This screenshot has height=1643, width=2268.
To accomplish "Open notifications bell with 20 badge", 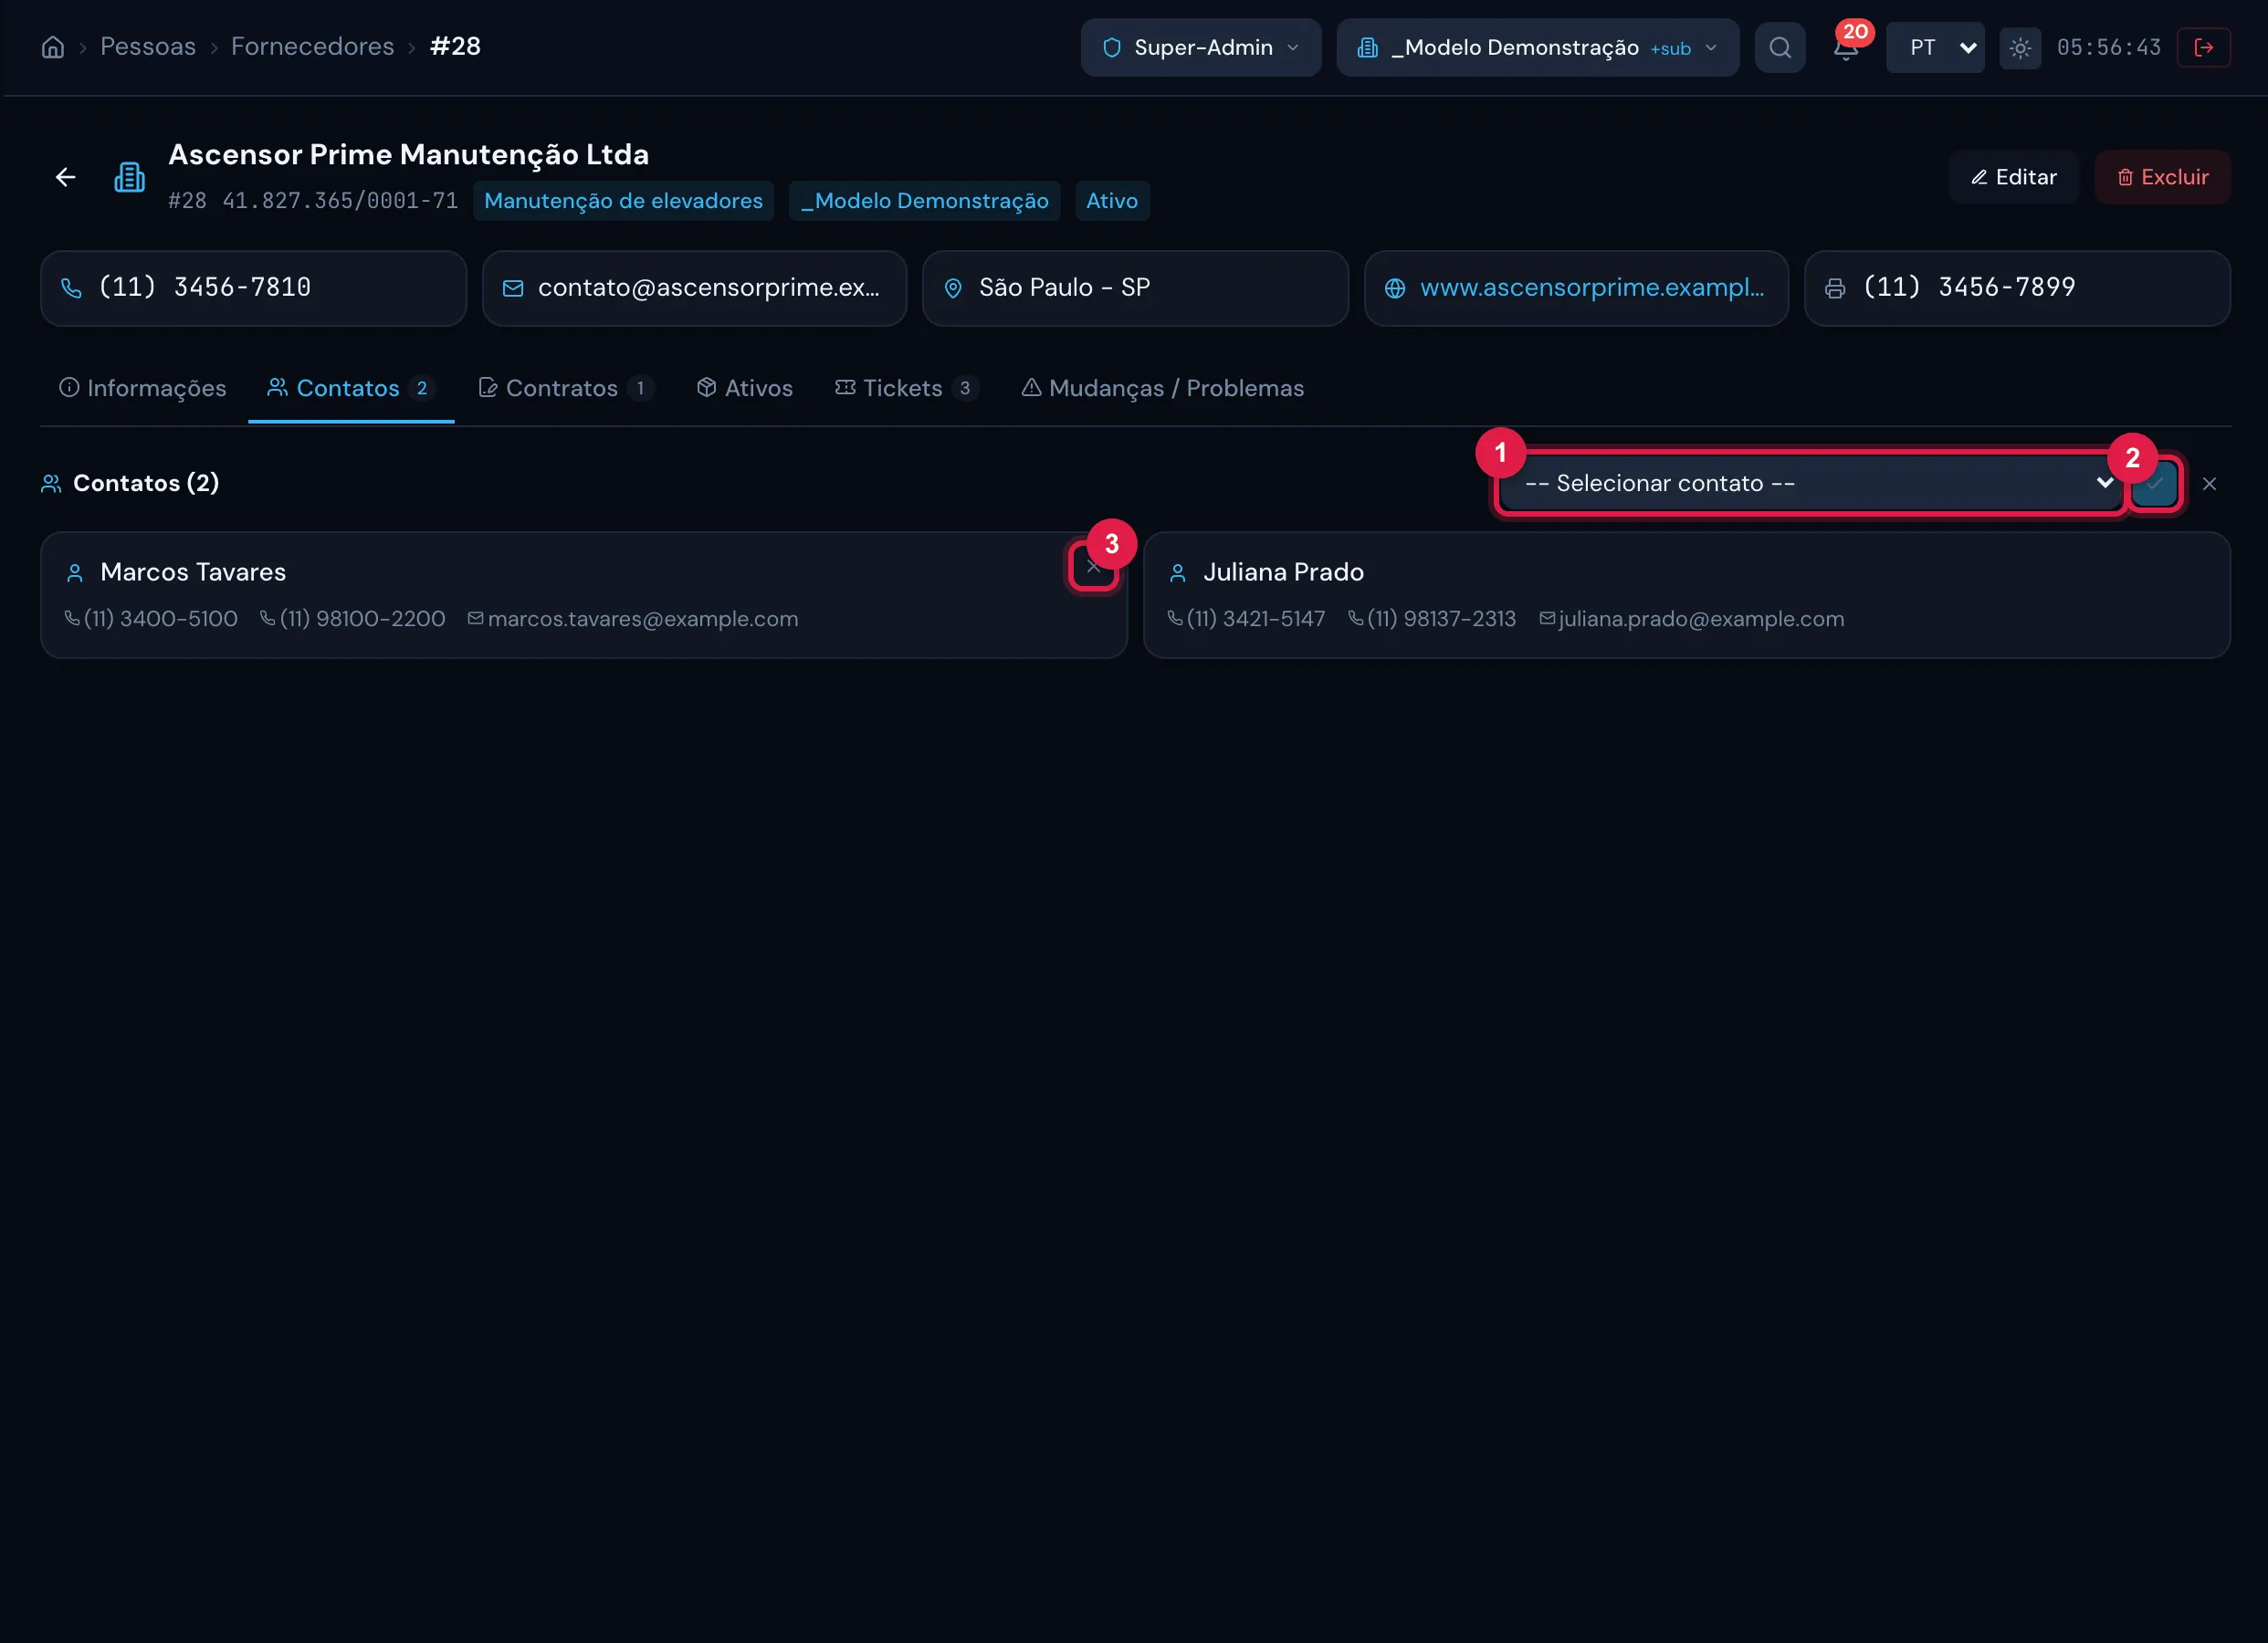I will pos(1846,47).
